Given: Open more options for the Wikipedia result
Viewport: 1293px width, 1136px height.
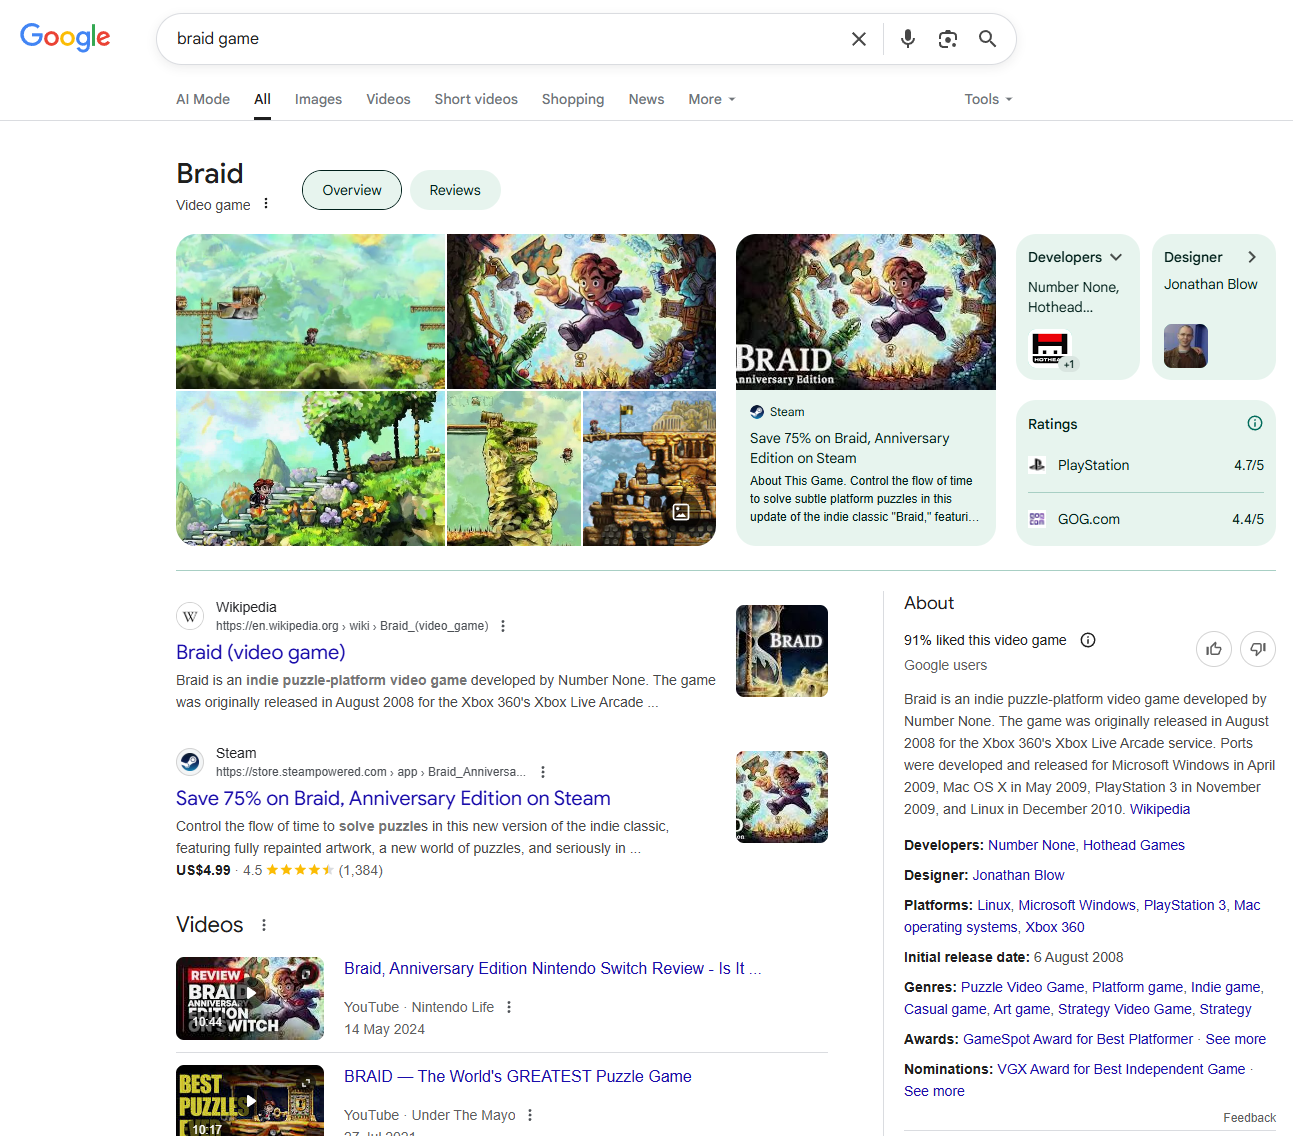Looking at the screenshot, I should pos(503,626).
